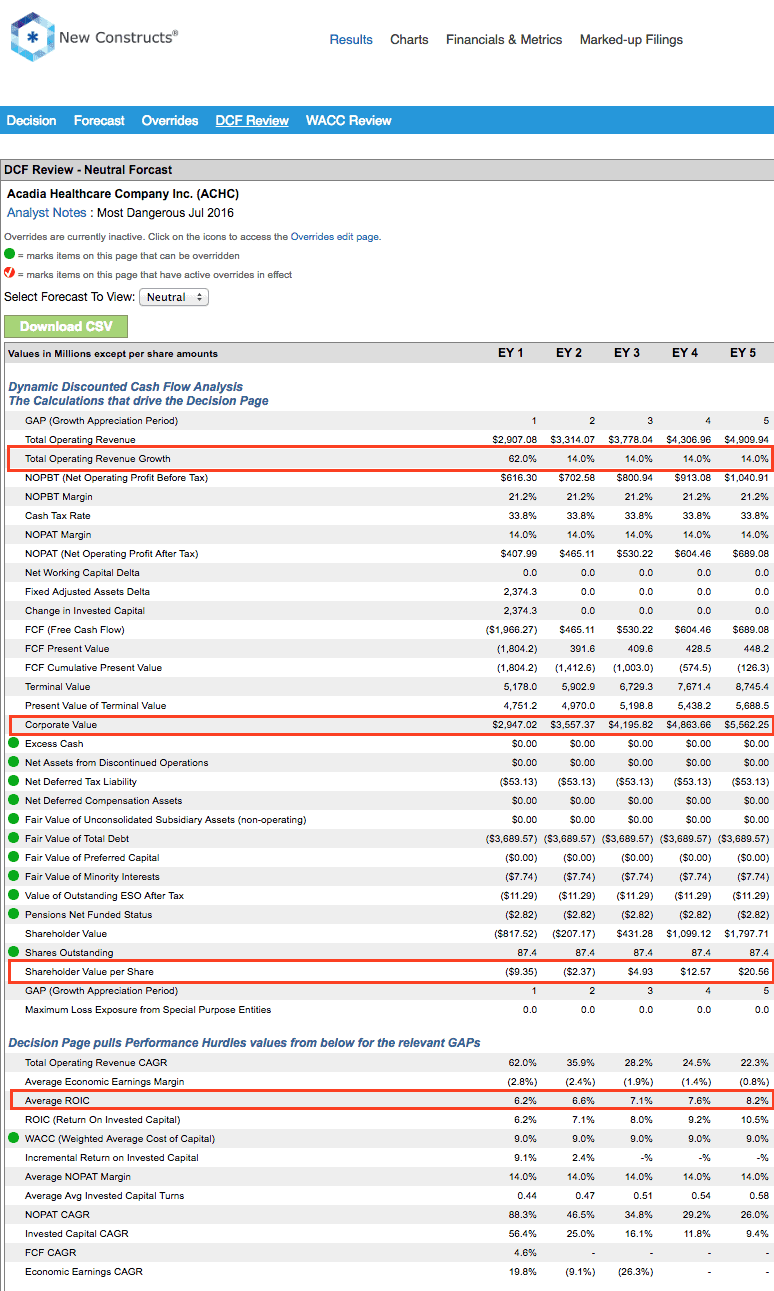Screen dimensions: 774x1291
Task: Click override dot beside Shares Outstanding
Action: click(x=14, y=952)
